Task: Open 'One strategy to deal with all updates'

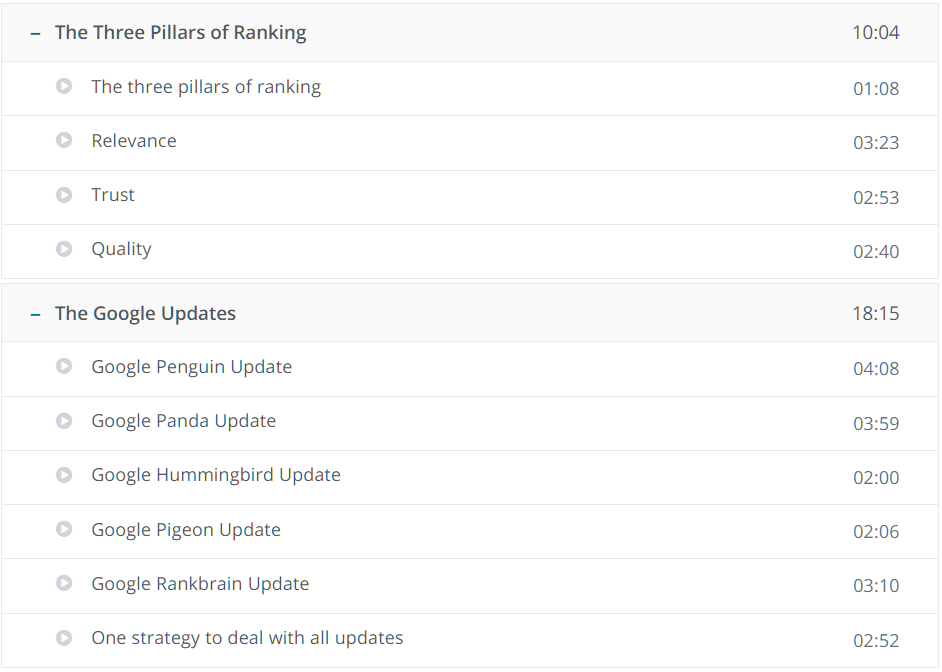Action: 247,638
